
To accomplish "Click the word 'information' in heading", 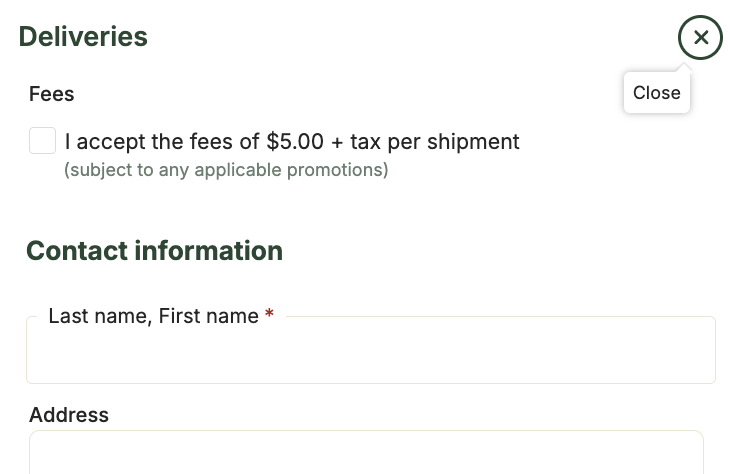I will pos(209,251).
